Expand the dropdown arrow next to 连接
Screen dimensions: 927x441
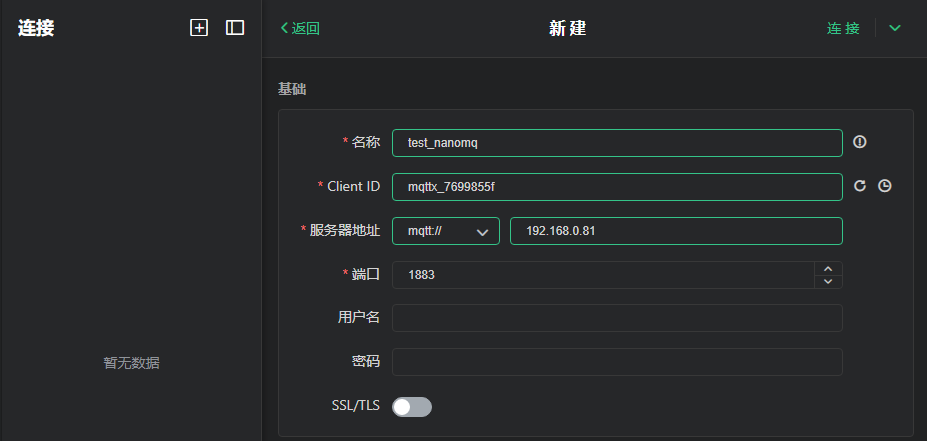[895, 28]
